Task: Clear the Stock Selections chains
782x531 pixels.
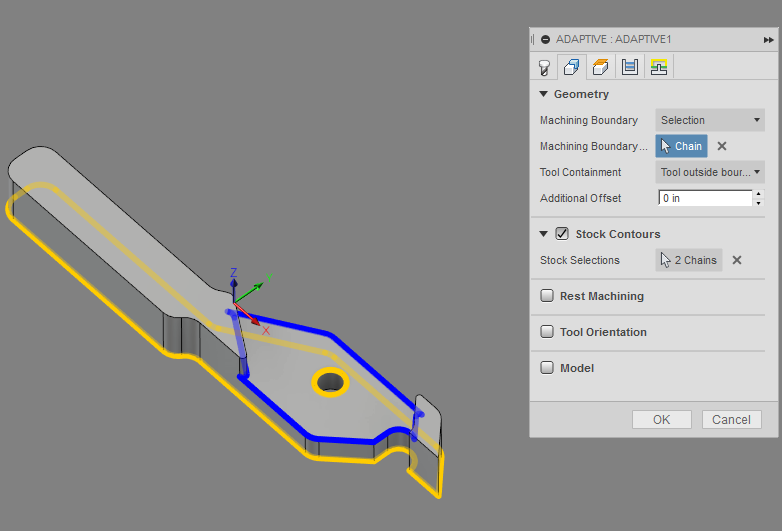Action: pyautogui.click(x=737, y=260)
